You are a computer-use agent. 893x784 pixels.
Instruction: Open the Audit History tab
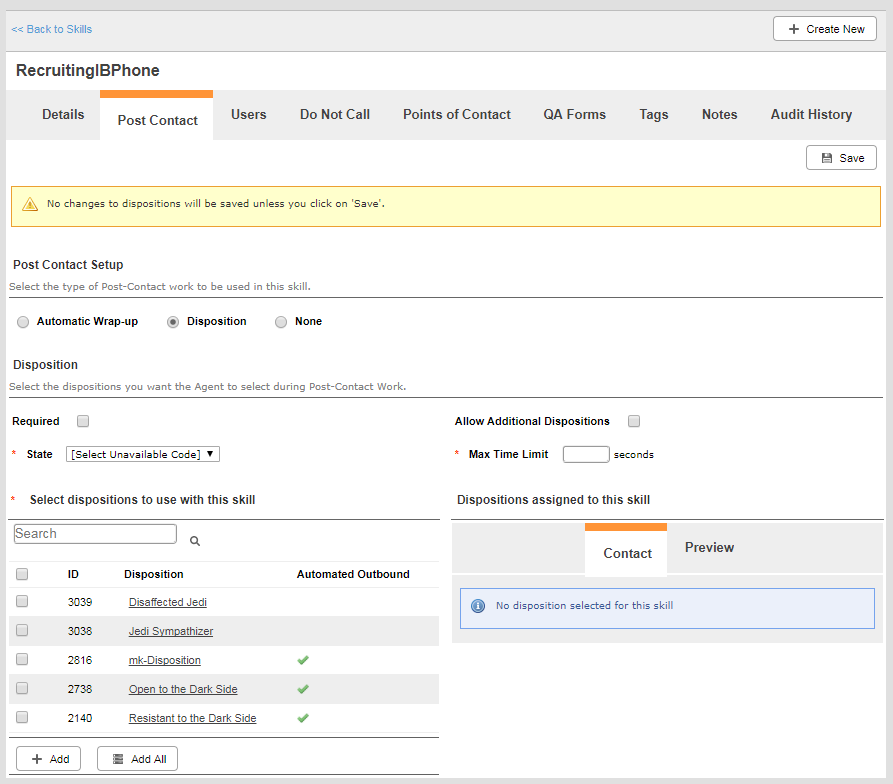(x=811, y=115)
